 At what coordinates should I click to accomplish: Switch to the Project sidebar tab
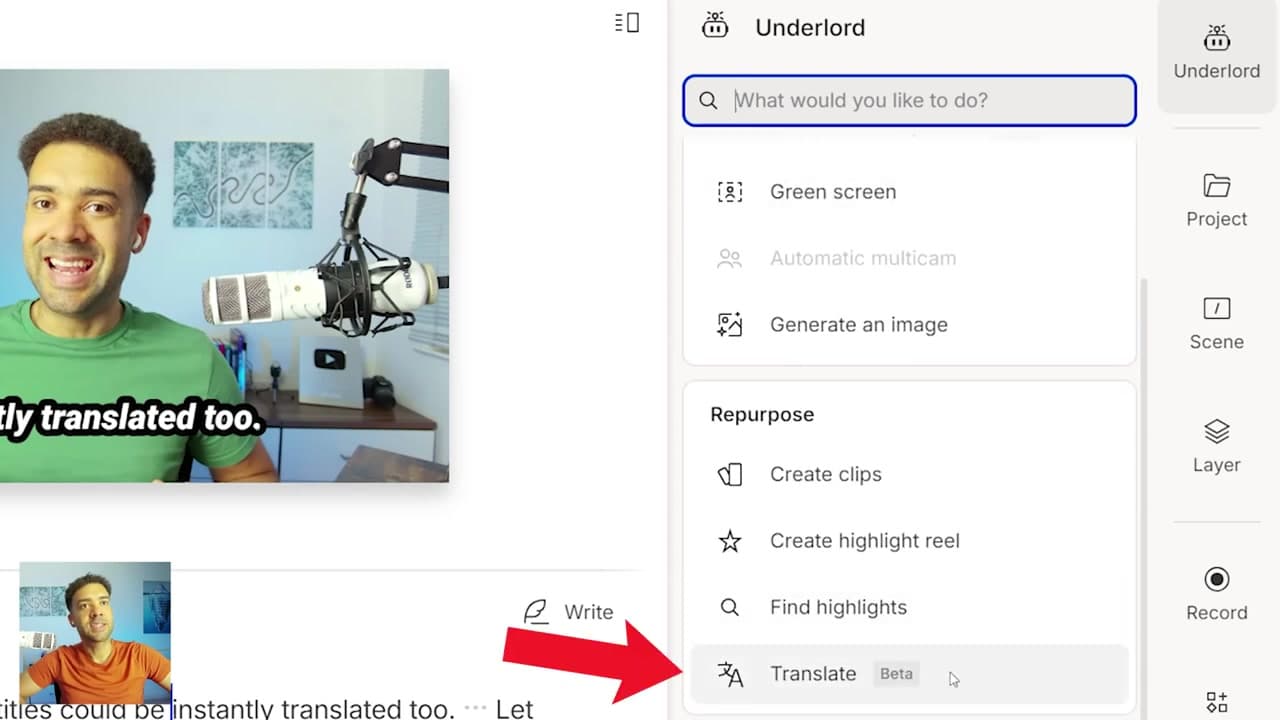coord(1216,200)
